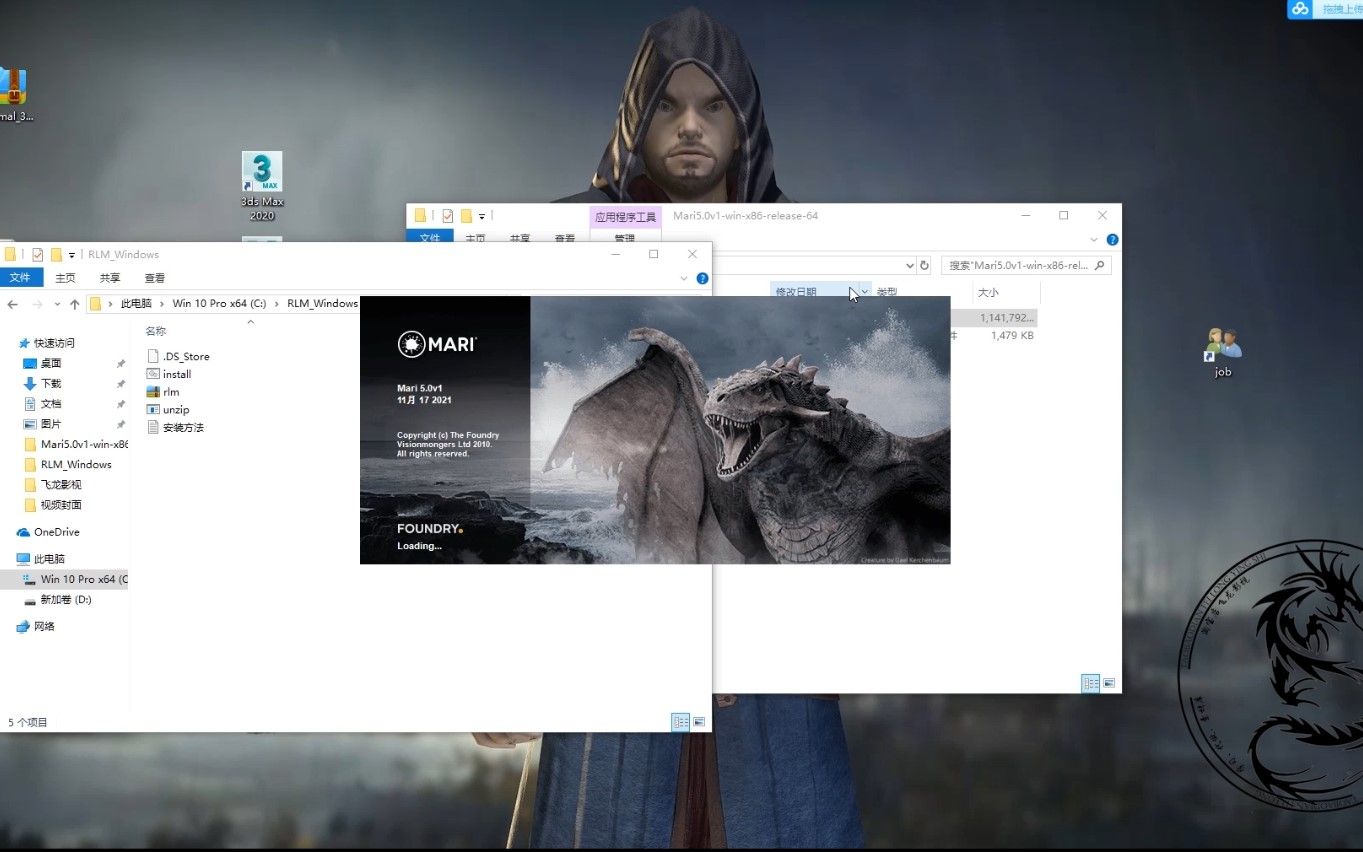Go up one folder in RLM_Windows window
The width and height of the screenshot is (1363, 852).
[74, 304]
